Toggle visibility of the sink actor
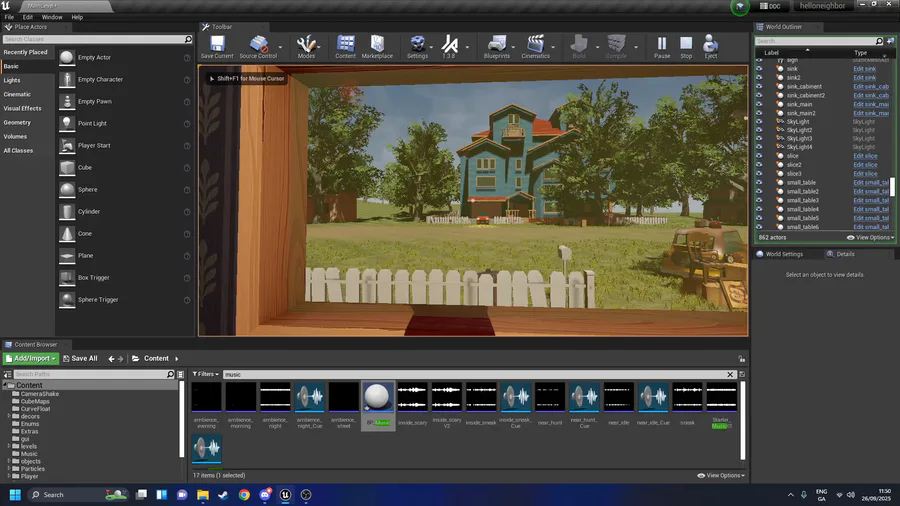900x506 pixels. [759, 69]
